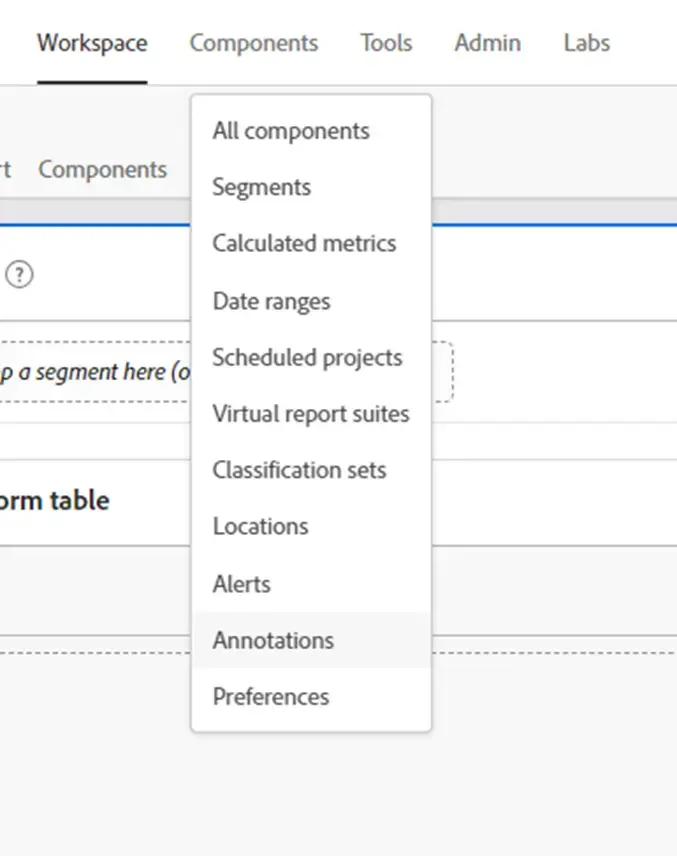Open Scheduled projects from the menu
This screenshot has width=677, height=856.
click(307, 357)
